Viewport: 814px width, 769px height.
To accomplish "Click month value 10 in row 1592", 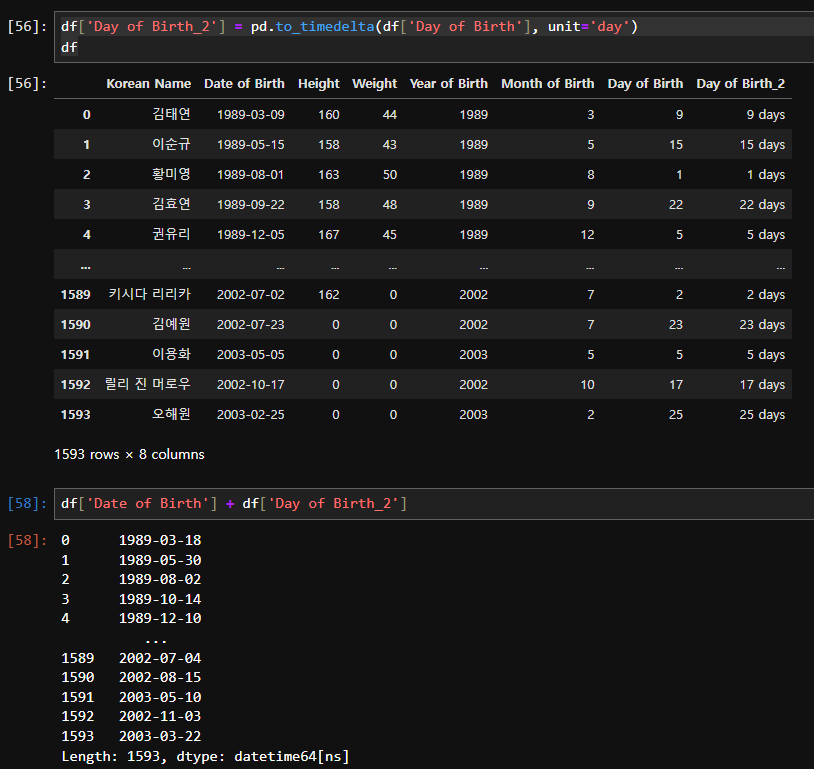I will (x=588, y=385).
